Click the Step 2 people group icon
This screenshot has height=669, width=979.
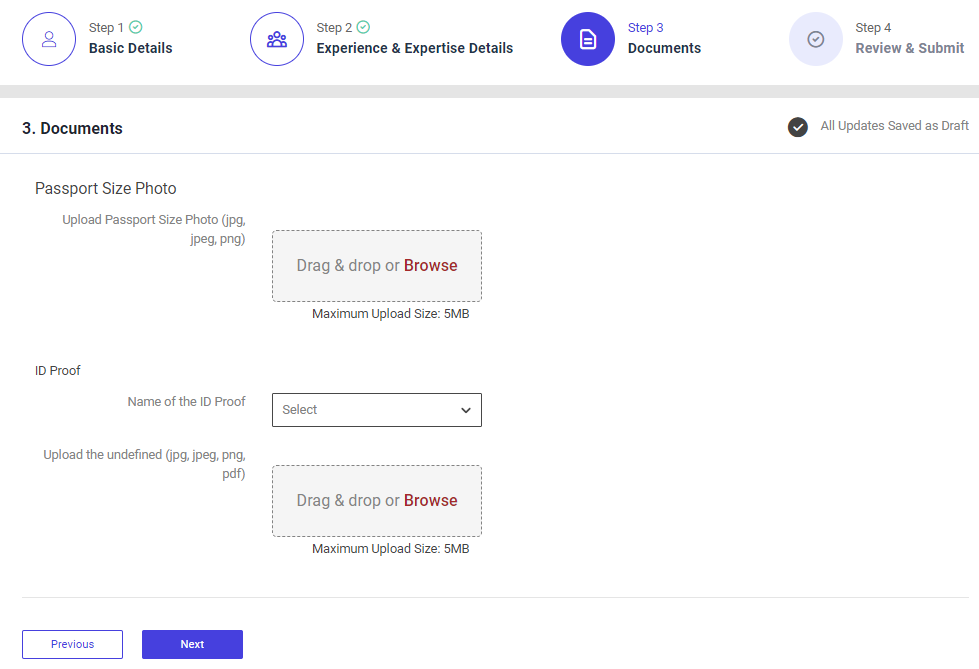[277, 39]
